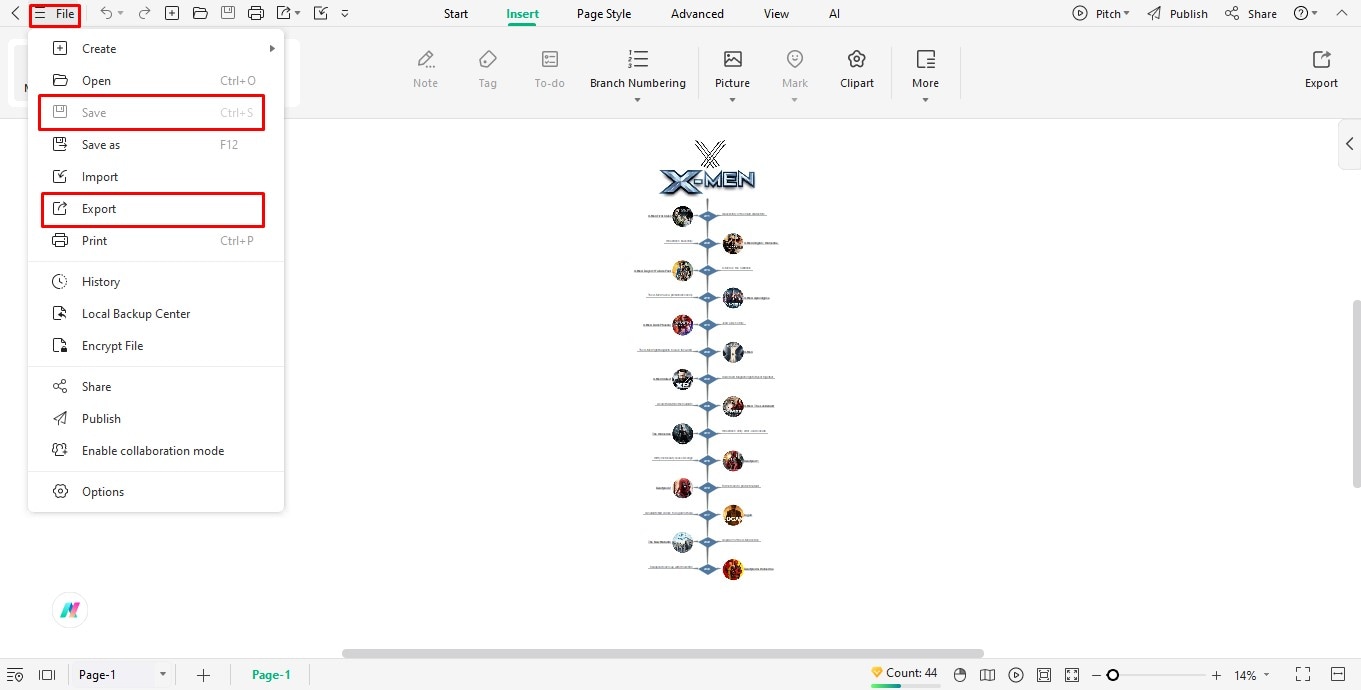Switch to the View tab
This screenshot has height=690, width=1361.
776,14
